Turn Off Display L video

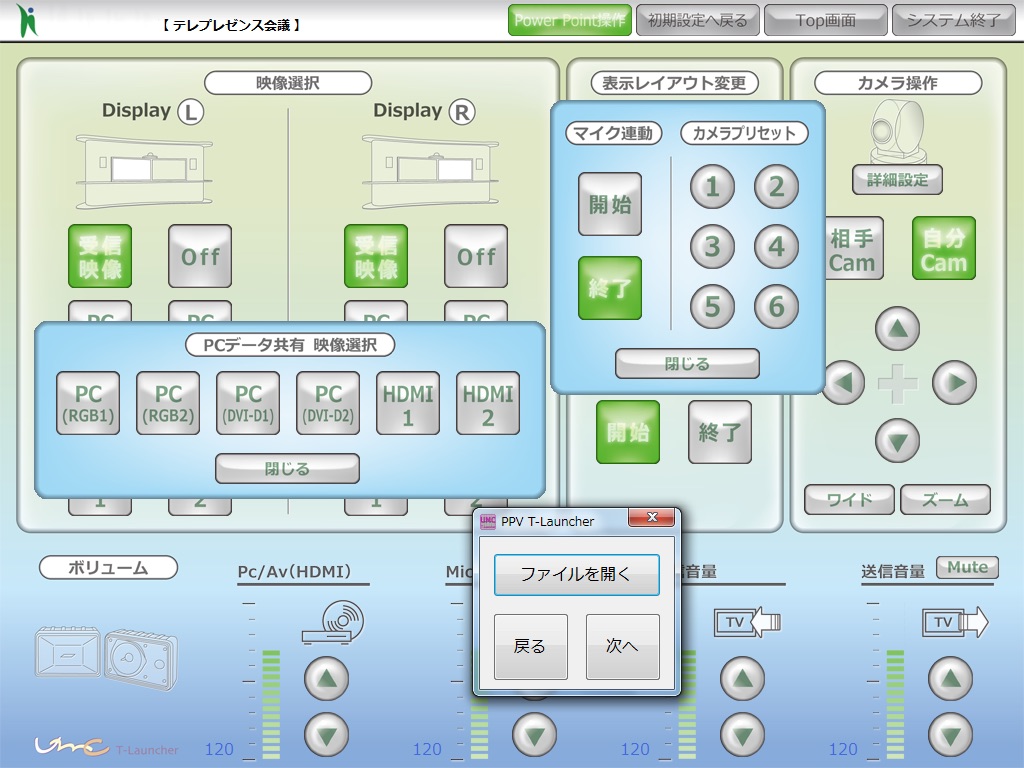[x=200, y=256]
